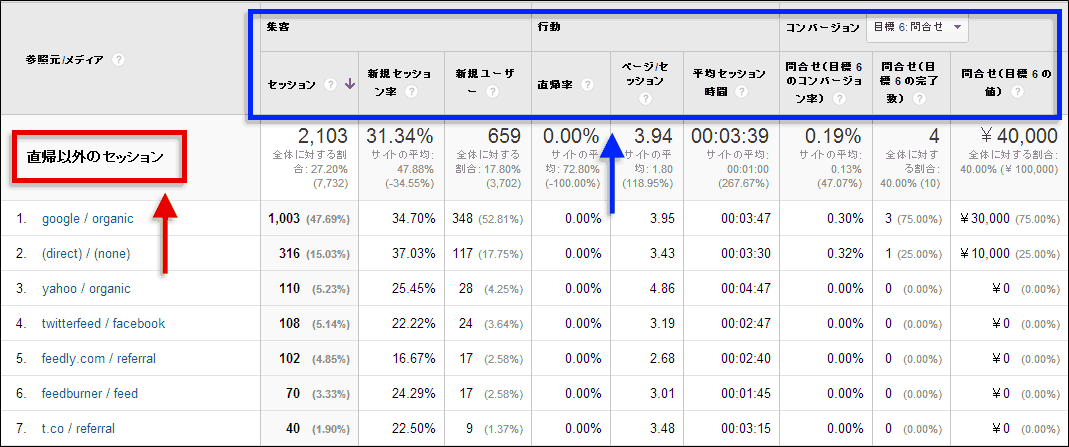Click the sort arrow beside セッション
The height and width of the screenshot is (447, 1069).
coord(349,85)
